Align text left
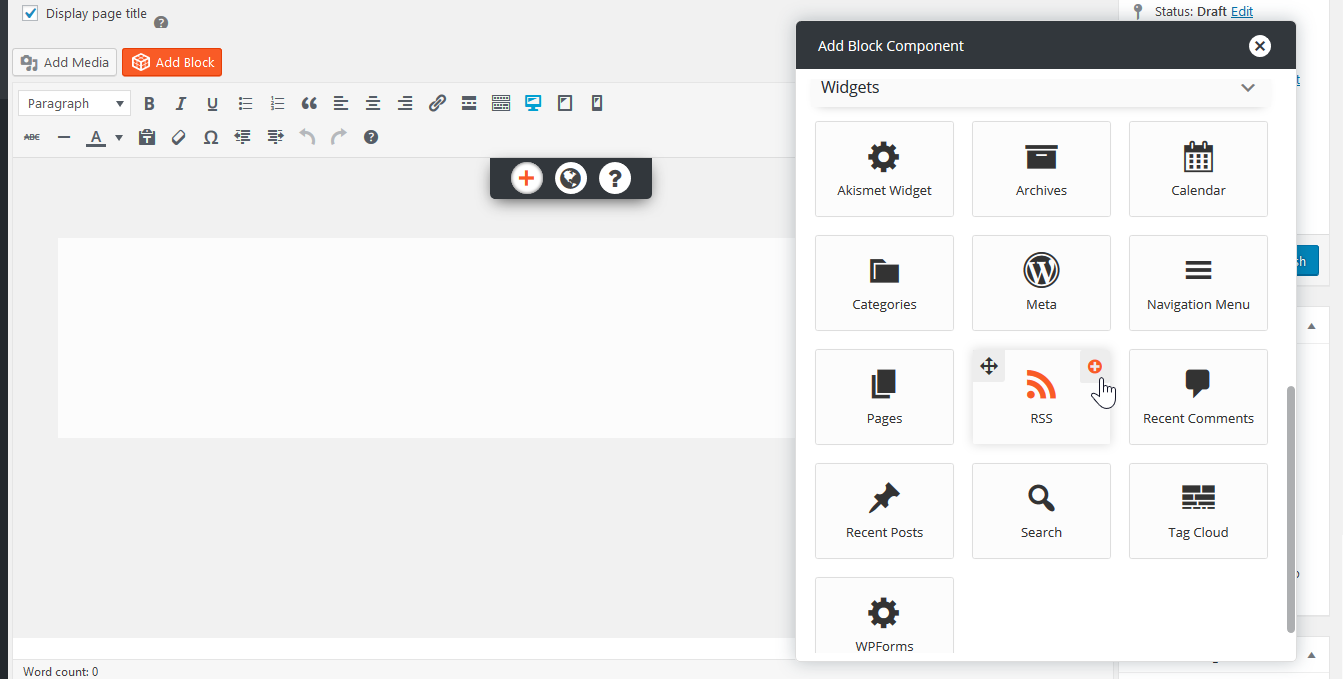The width and height of the screenshot is (1343, 679). (341, 103)
